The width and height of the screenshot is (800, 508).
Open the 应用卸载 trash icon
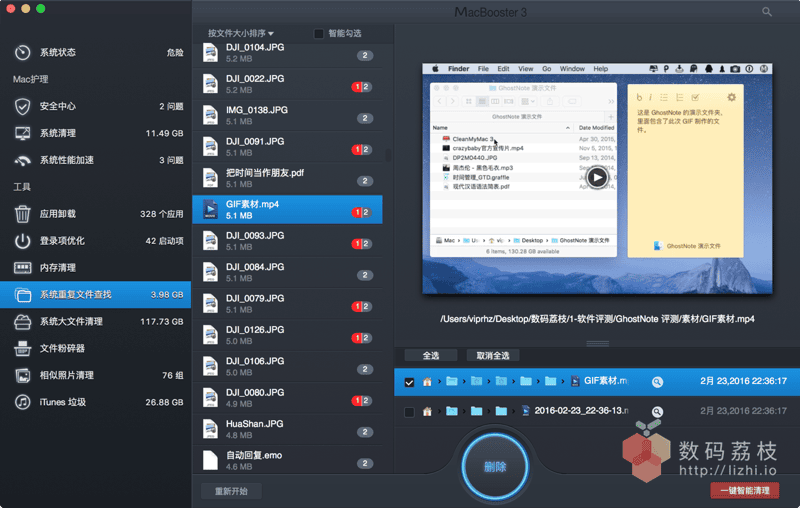coord(22,214)
